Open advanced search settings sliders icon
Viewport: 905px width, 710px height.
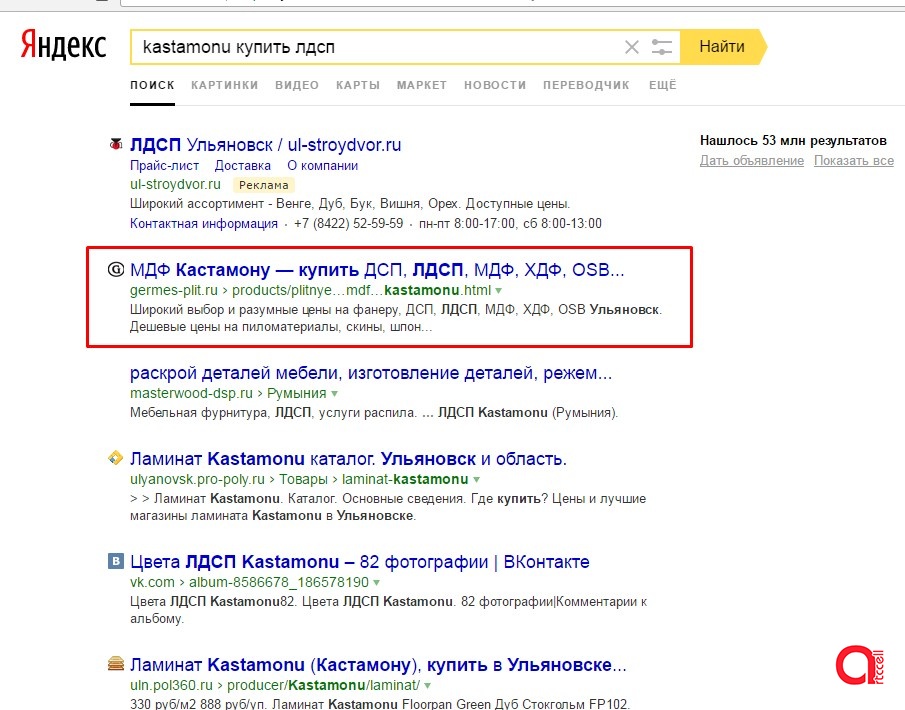pyautogui.click(x=661, y=47)
